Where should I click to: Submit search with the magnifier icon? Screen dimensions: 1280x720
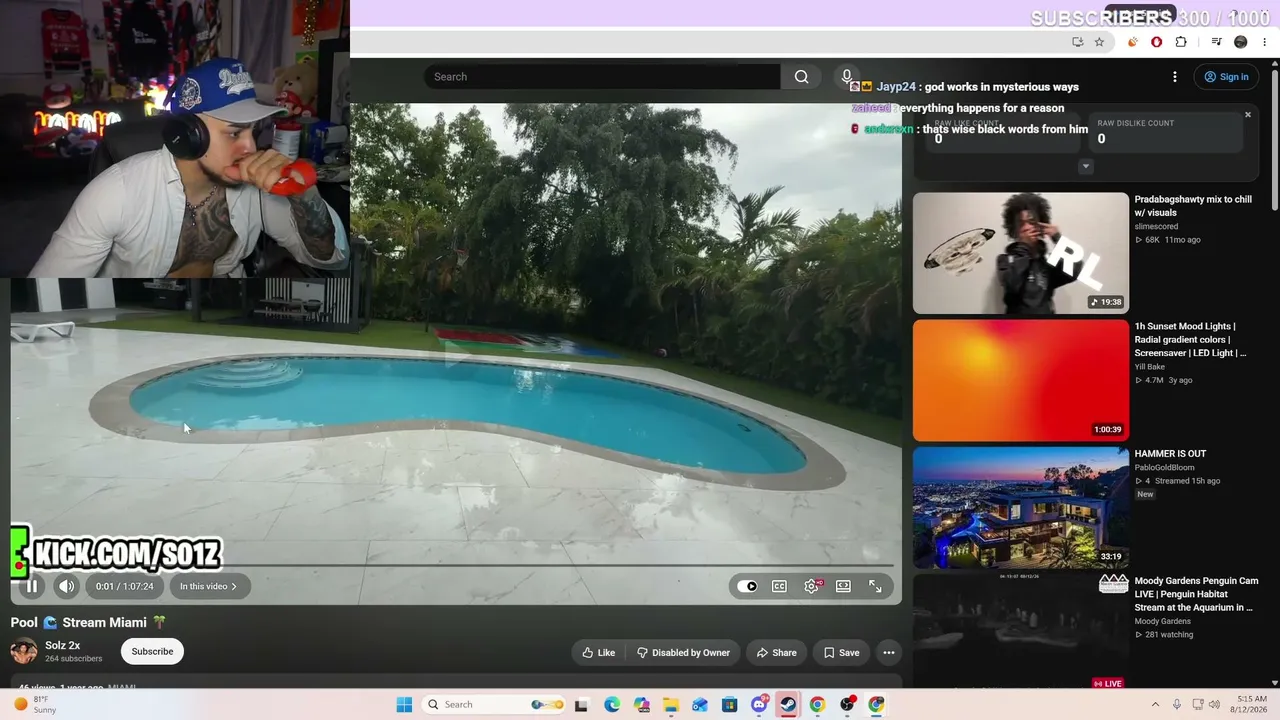pyautogui.click(x=801, y=77)
